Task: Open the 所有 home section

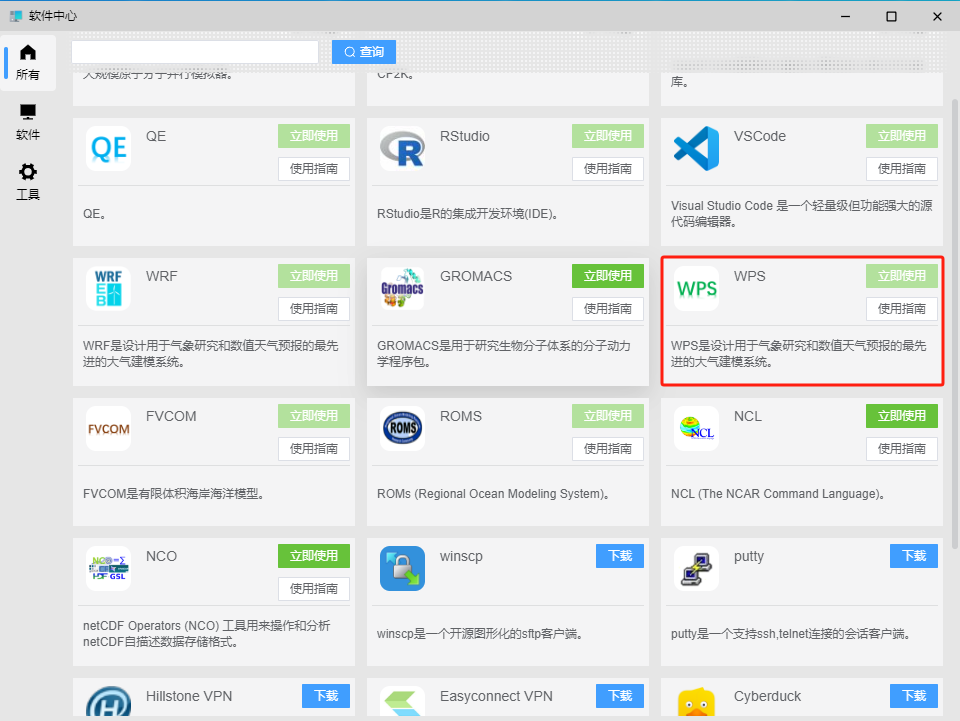Action: [28, 63]
